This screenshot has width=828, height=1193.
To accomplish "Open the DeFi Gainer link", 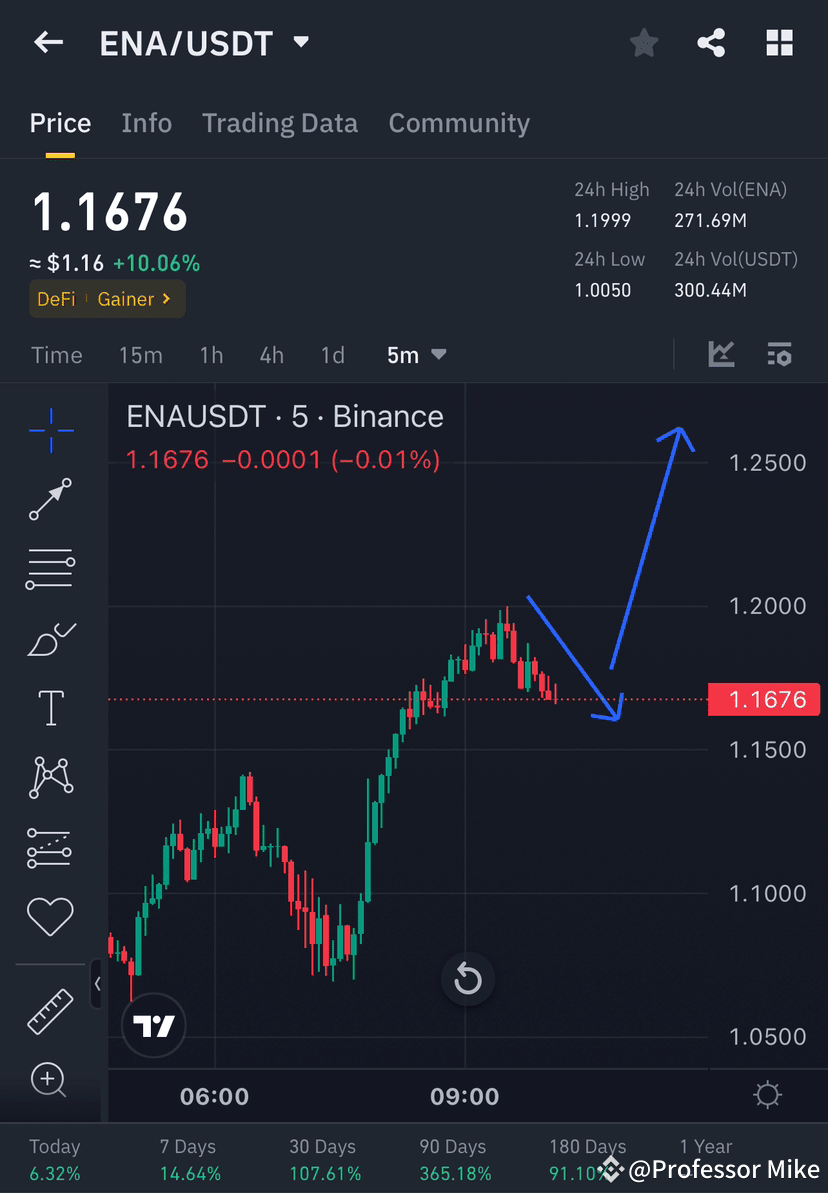I will (106, 299).
